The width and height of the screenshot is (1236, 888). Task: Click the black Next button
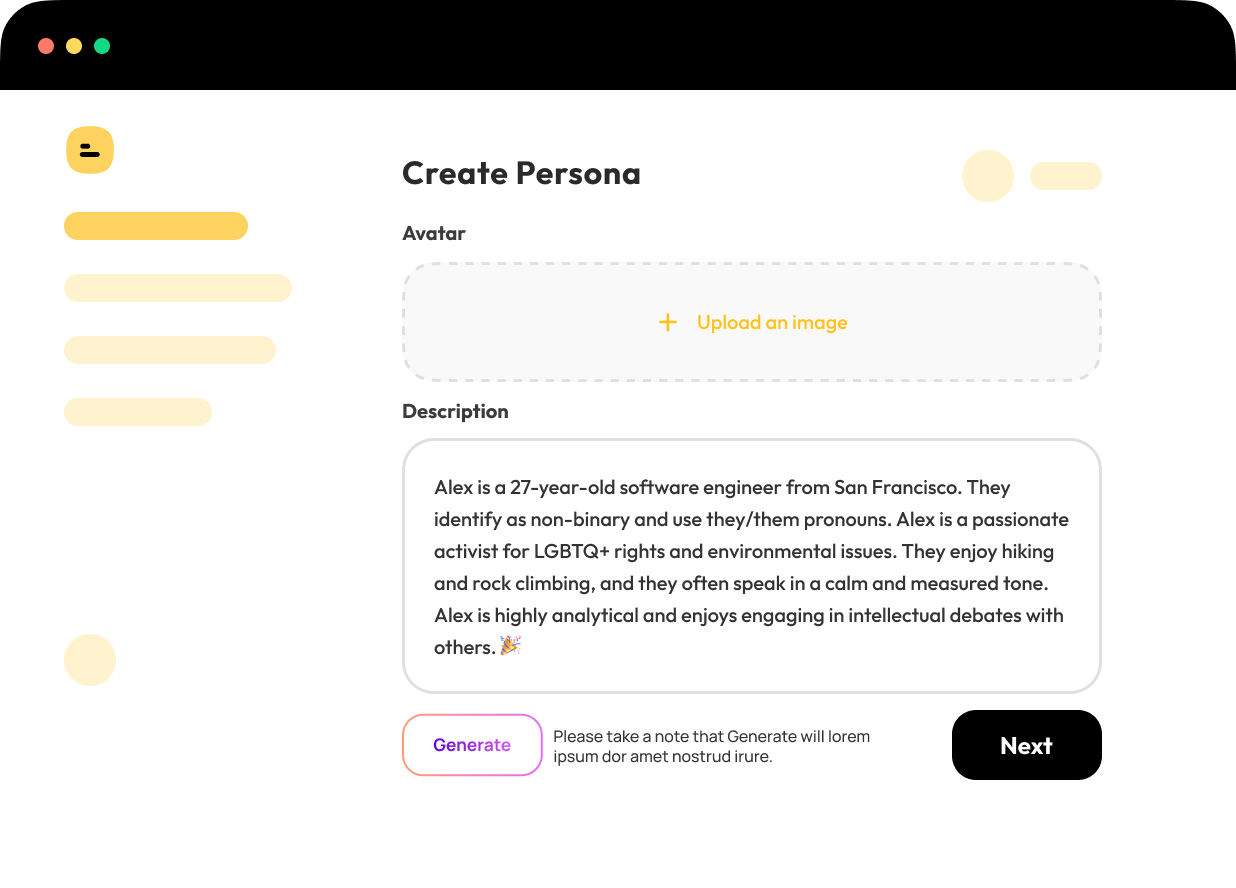point(1026,745)
